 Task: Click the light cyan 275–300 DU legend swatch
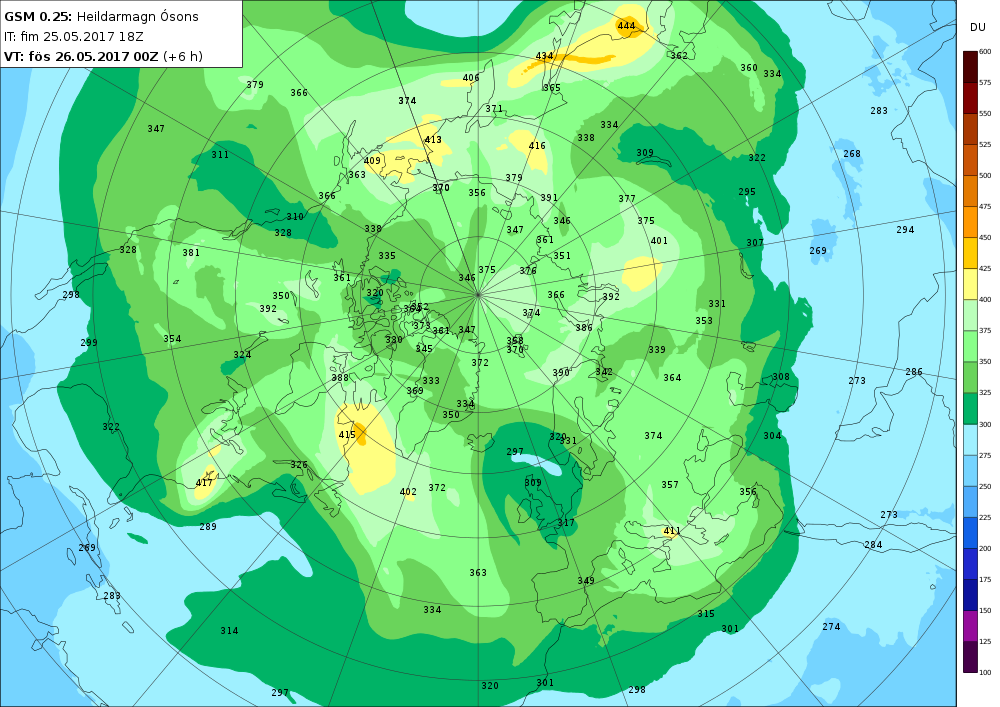coord(970,439)
